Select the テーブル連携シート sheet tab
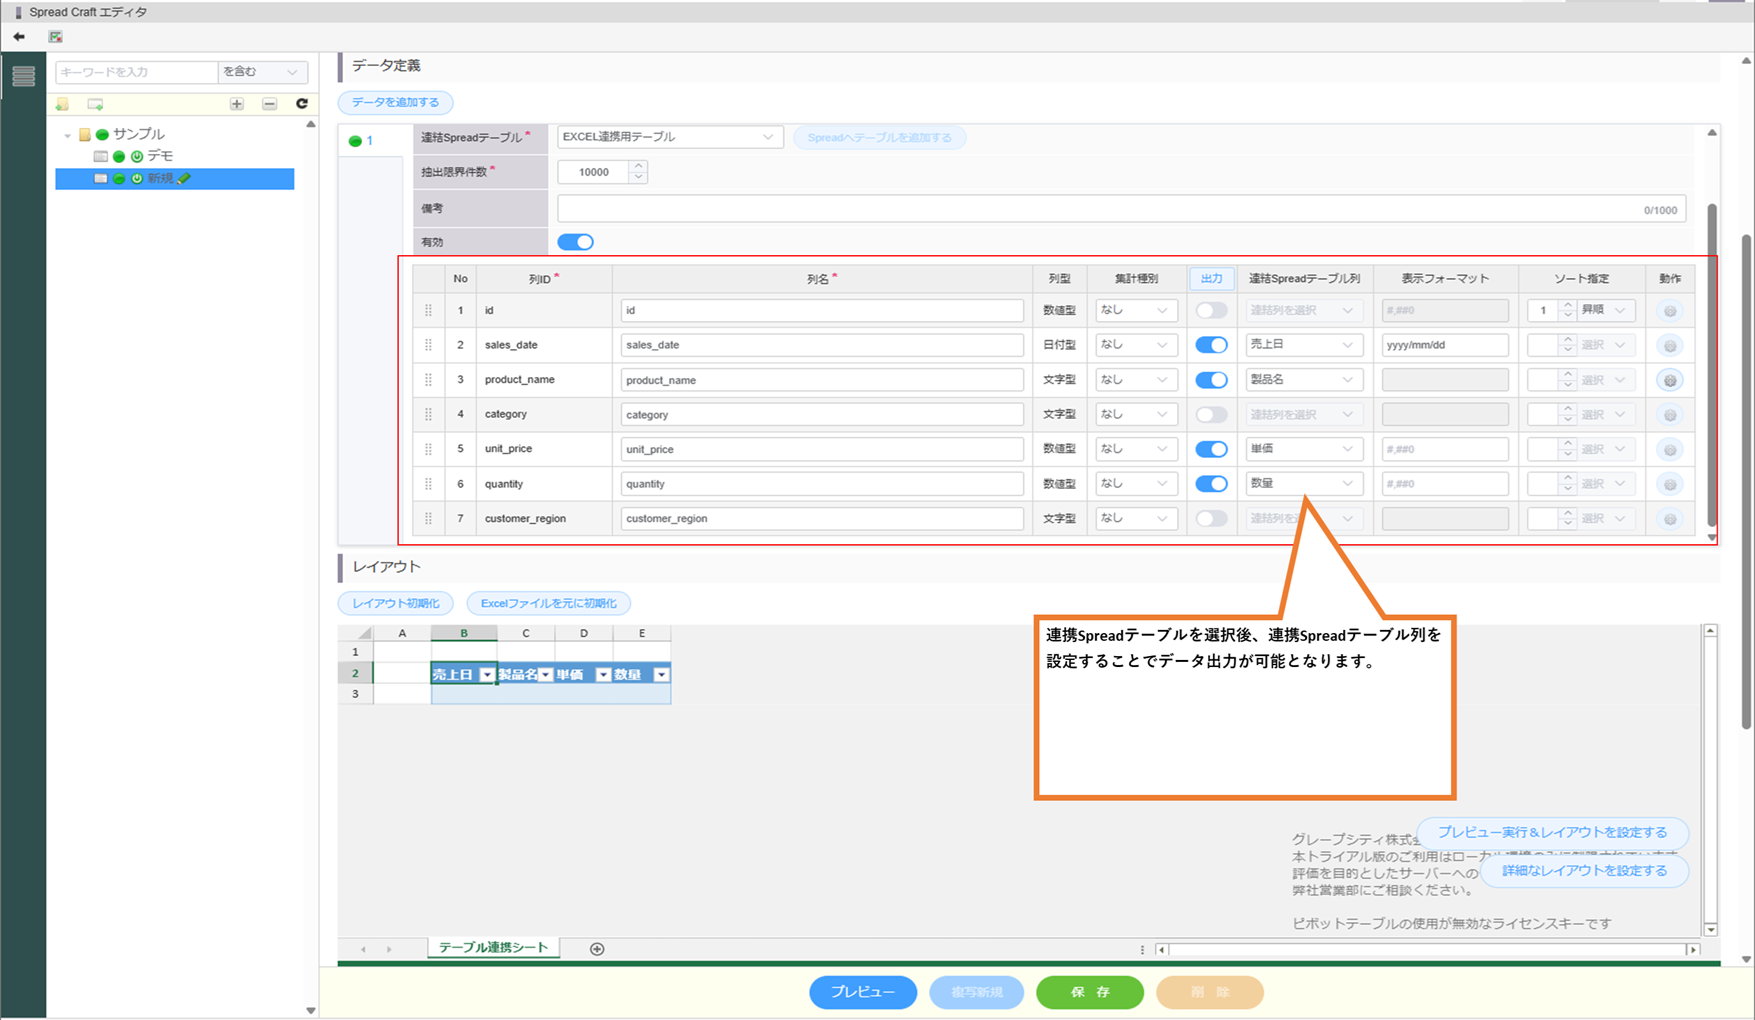 [493, 948]
